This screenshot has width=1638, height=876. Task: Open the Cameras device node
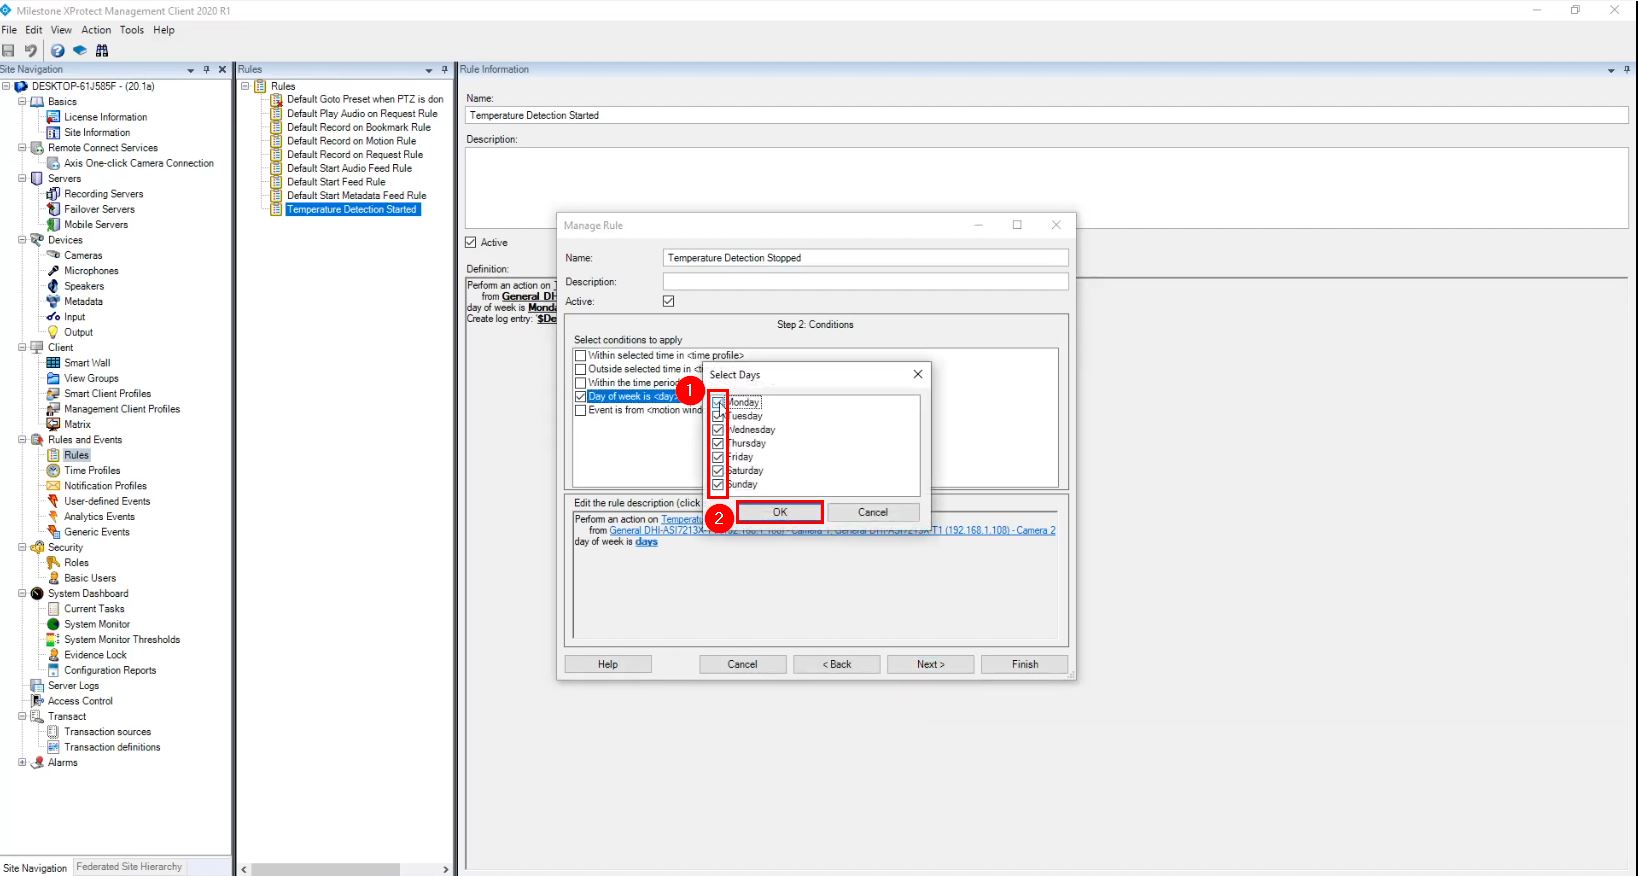coord(83,256)
